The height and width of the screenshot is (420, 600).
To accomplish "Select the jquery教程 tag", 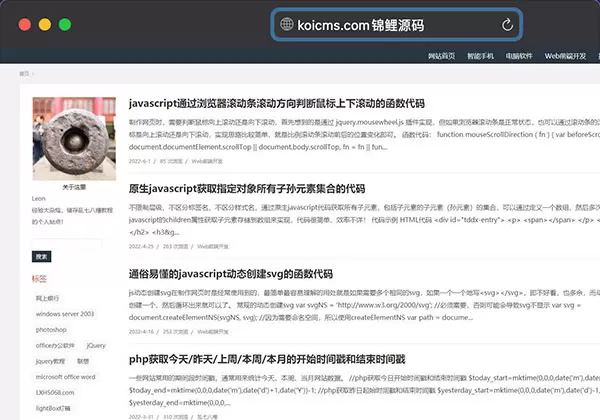I will click(50, 361).
